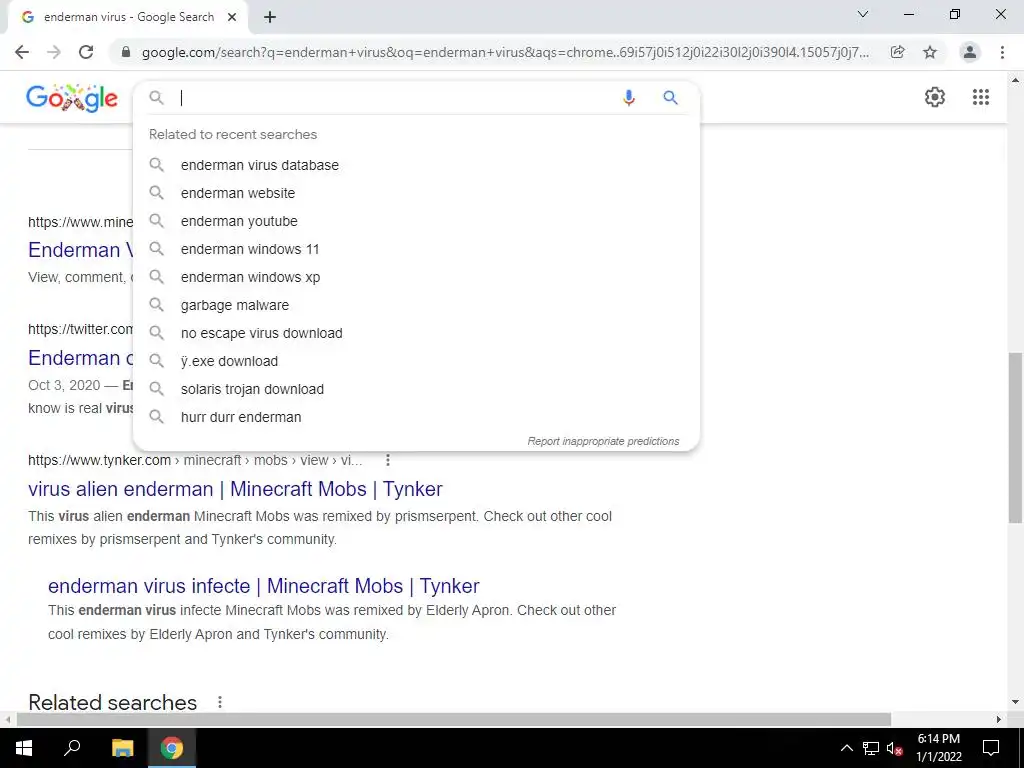The width and height of the screenshot is (1024, 768).
Task: Close the enderman virus tab
Action: (232, 17)
